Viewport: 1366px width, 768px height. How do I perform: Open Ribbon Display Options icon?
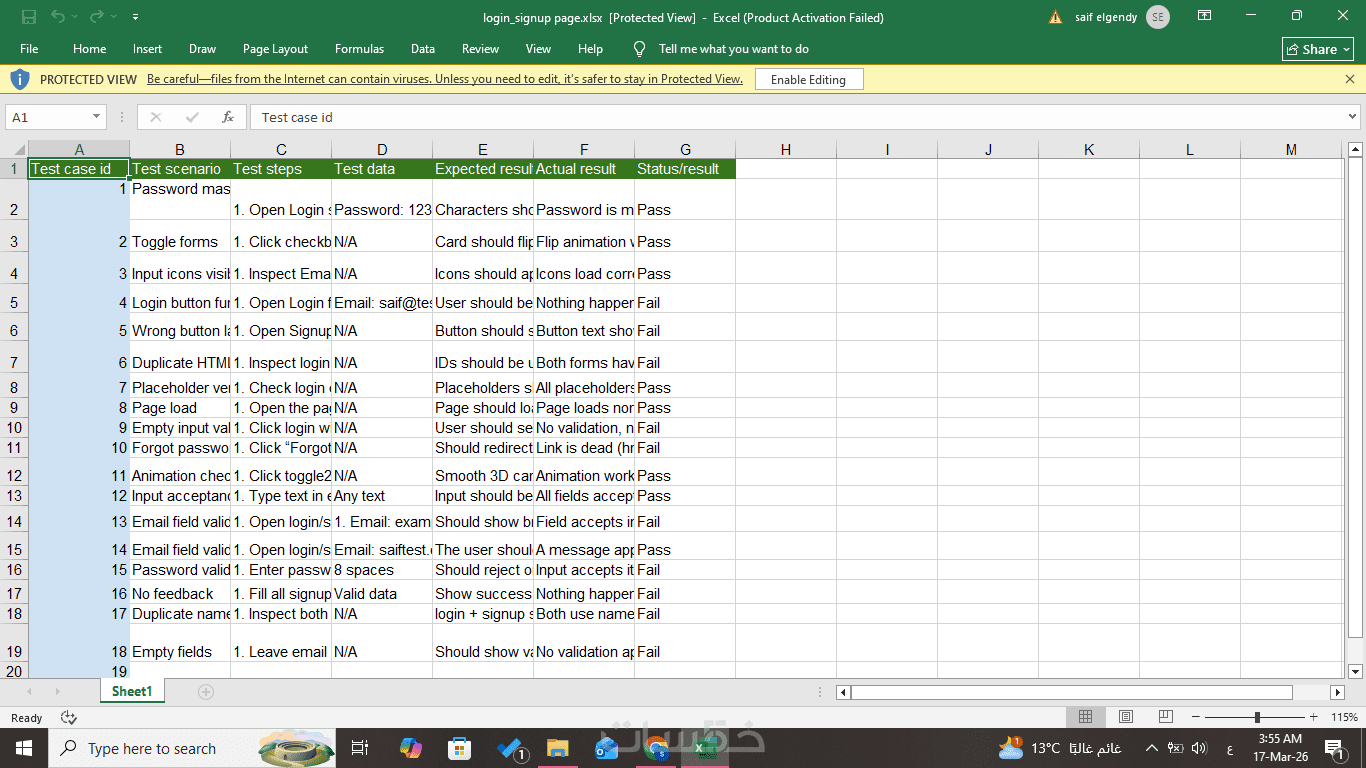point(1205,16)
